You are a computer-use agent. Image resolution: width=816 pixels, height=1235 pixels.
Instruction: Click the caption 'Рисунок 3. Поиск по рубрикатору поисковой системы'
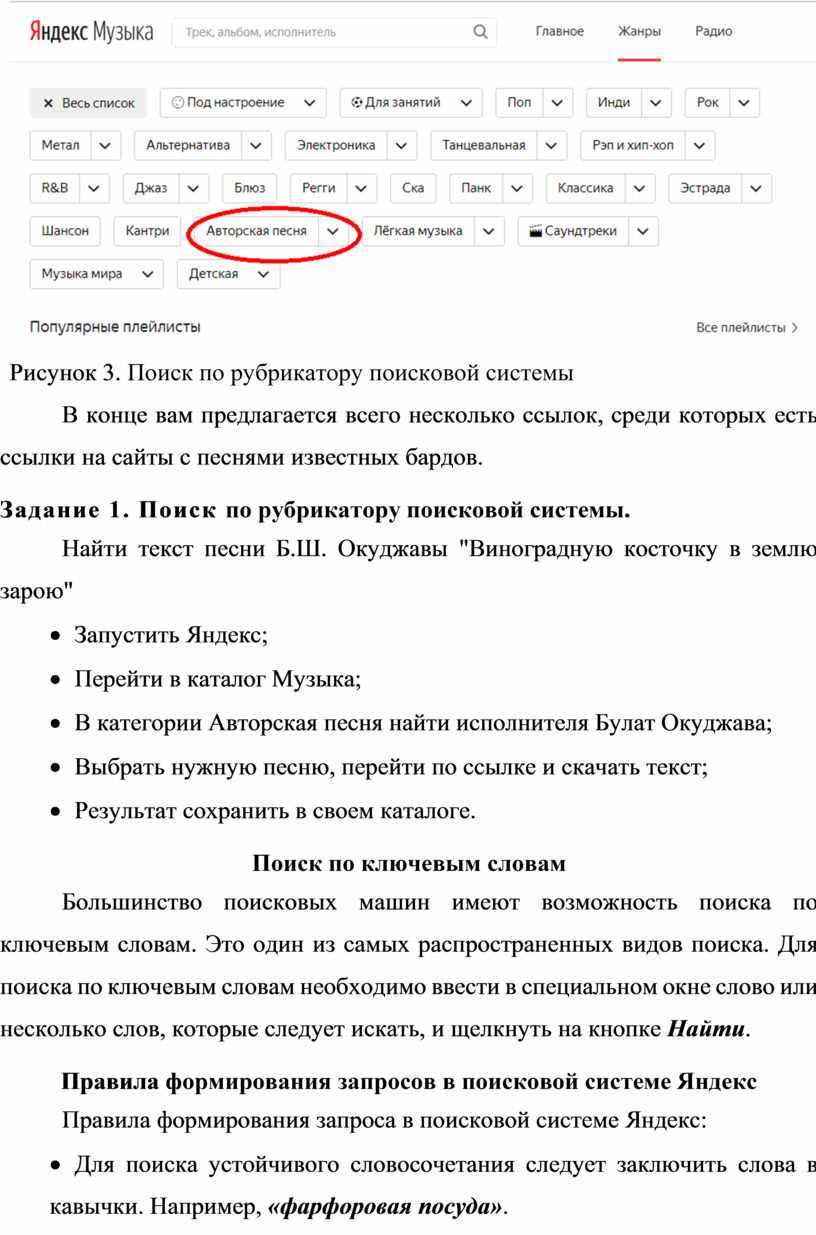292,375
